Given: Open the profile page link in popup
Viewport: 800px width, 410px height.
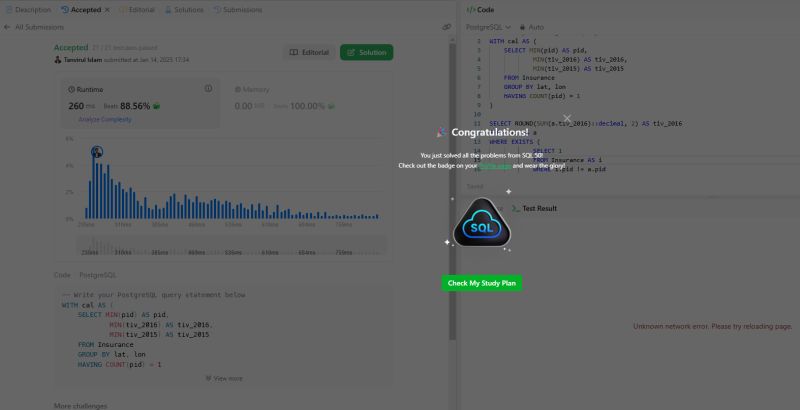Looking at the screenshot, I should coord(495,166).
